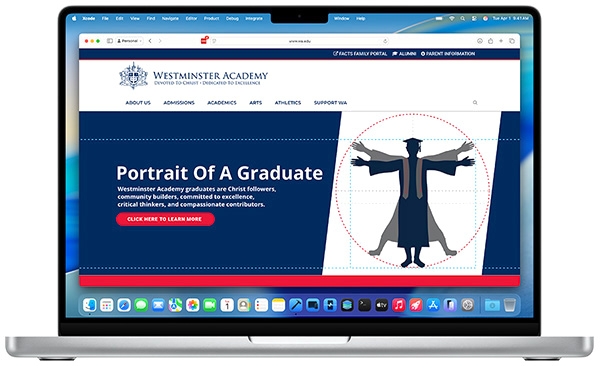Open App Store from the Dock
Image resolution: width=600 pixels, height=366 pixels.
433,305
